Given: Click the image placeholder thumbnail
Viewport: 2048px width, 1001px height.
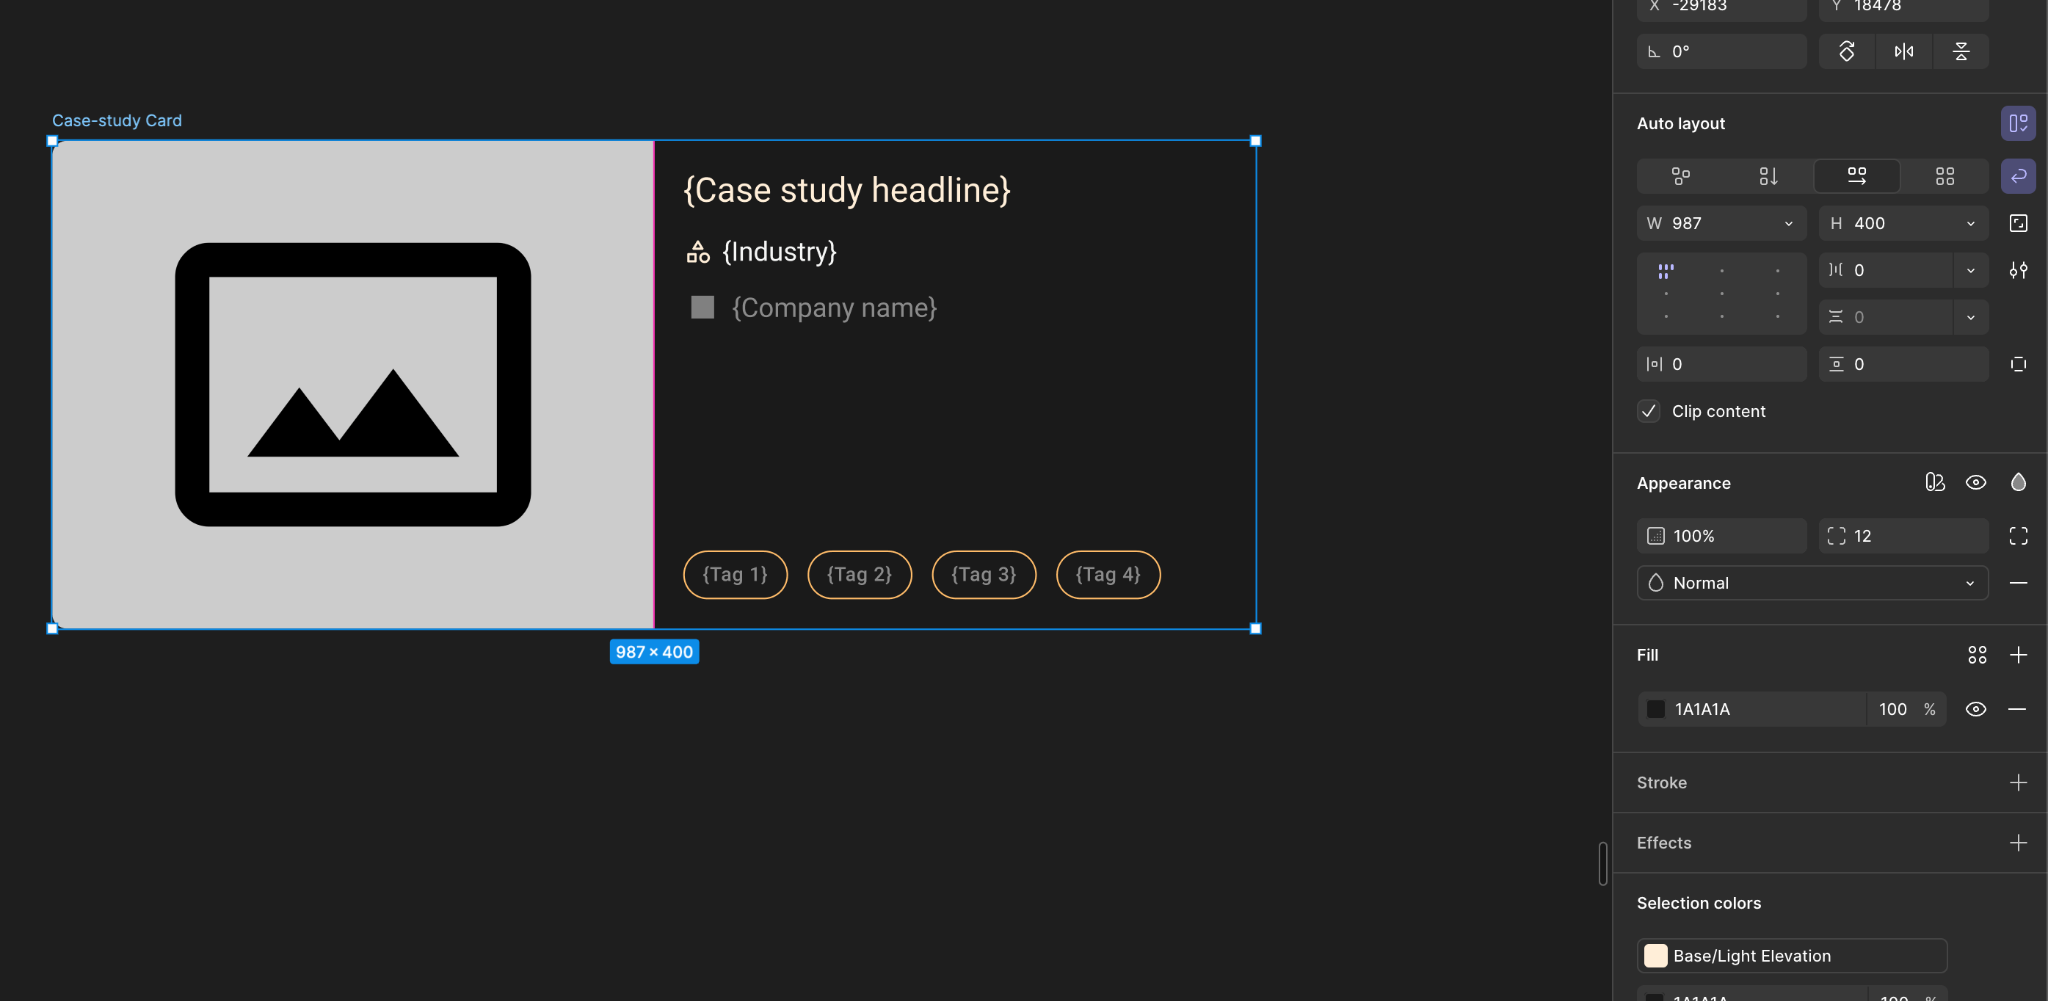Looking at the screenshot, I should [x=353, y=384].
